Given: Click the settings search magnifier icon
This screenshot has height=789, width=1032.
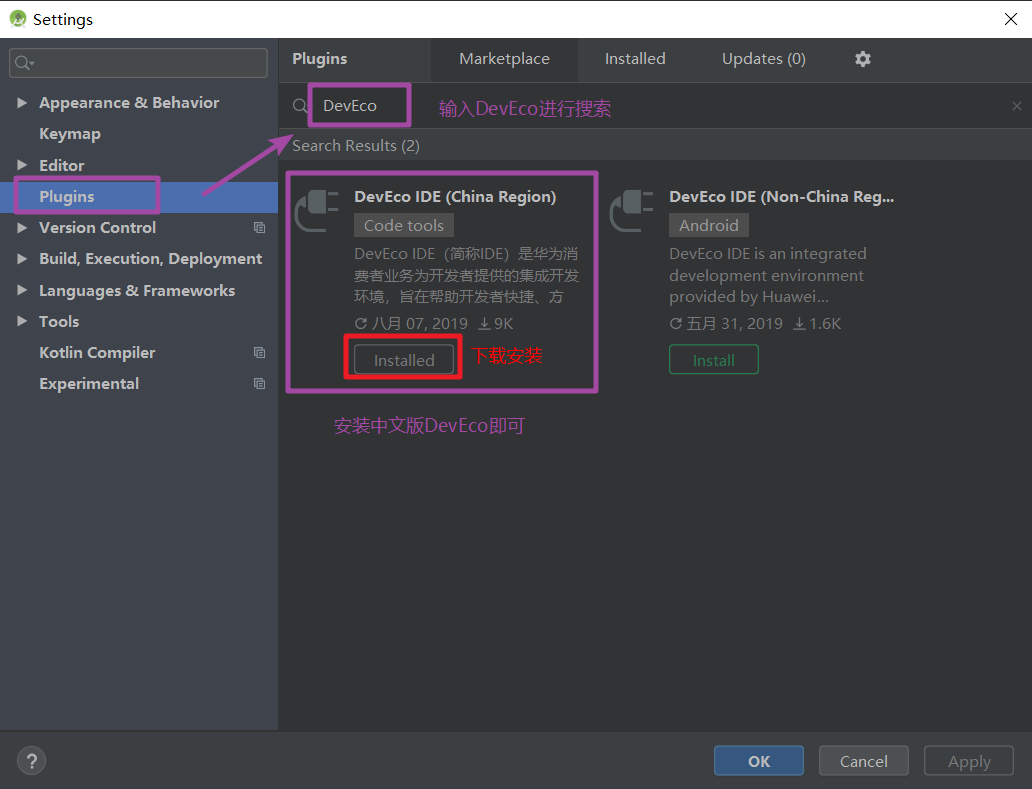Looking at the screenshot, I should pyautogui.click(x=24, y=63).
